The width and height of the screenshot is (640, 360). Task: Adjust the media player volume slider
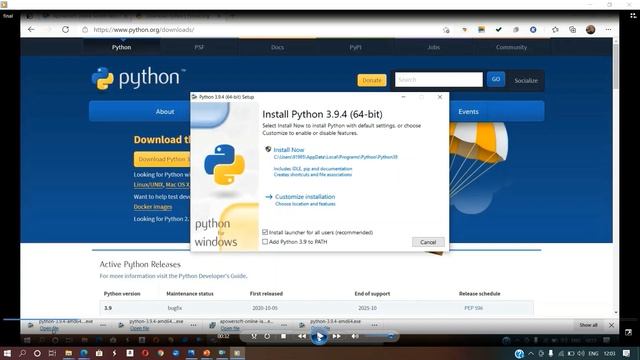pyautogui.click(x=379, y=336)
